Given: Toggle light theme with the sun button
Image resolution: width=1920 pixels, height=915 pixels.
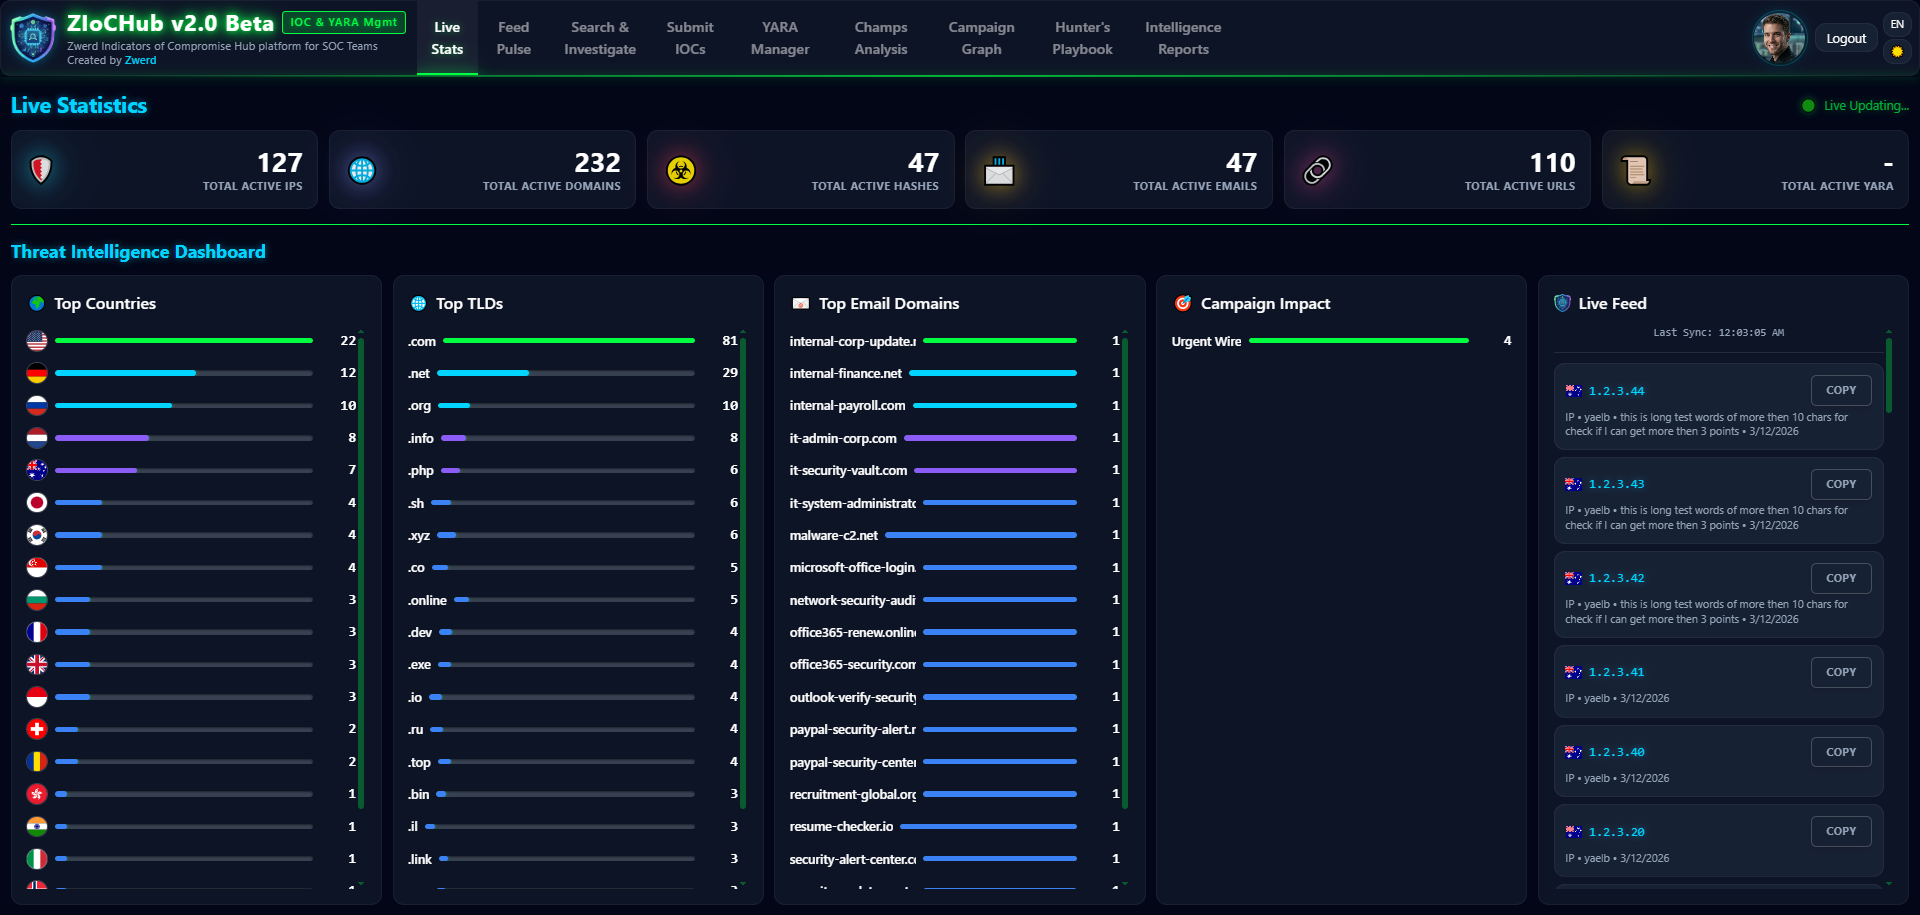Looking at the screenshot, I should [x=1897, y=52].
